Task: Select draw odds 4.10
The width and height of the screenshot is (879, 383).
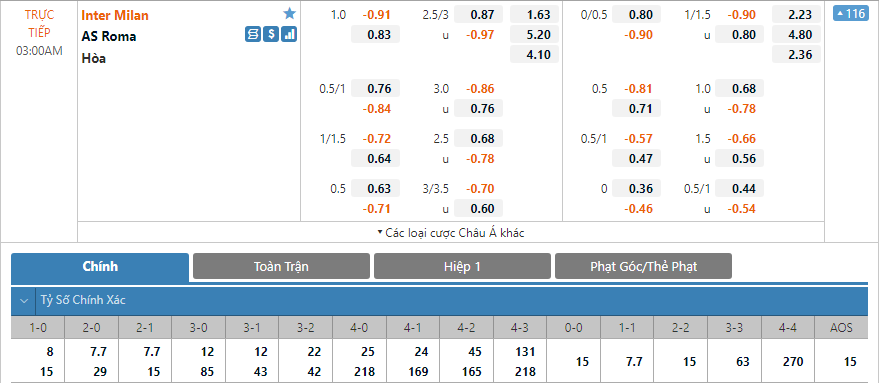Action: click(x=534, y=55)
